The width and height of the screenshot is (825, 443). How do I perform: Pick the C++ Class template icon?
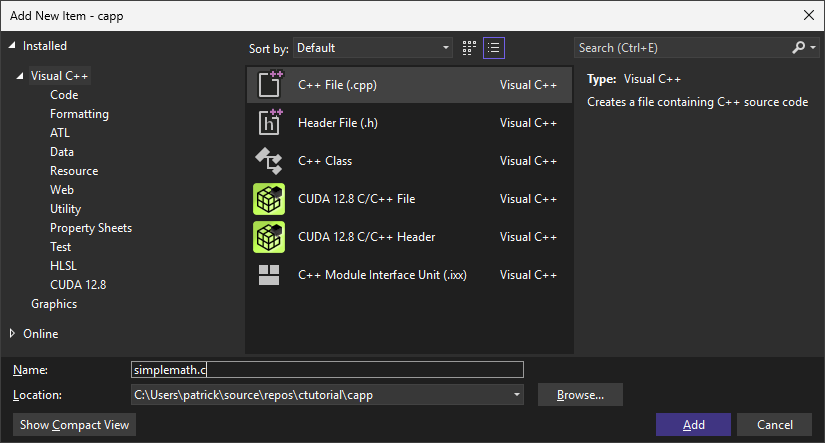tap(269, 160)
